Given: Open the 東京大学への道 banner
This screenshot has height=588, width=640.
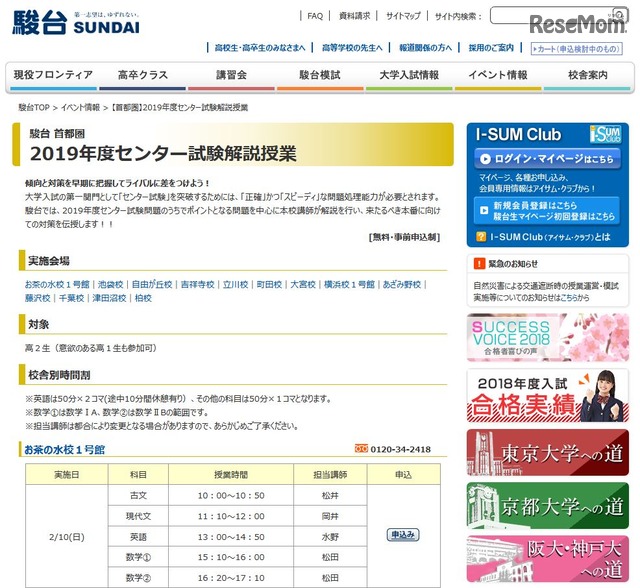Looking at the screenshot, I should [547, 453].
